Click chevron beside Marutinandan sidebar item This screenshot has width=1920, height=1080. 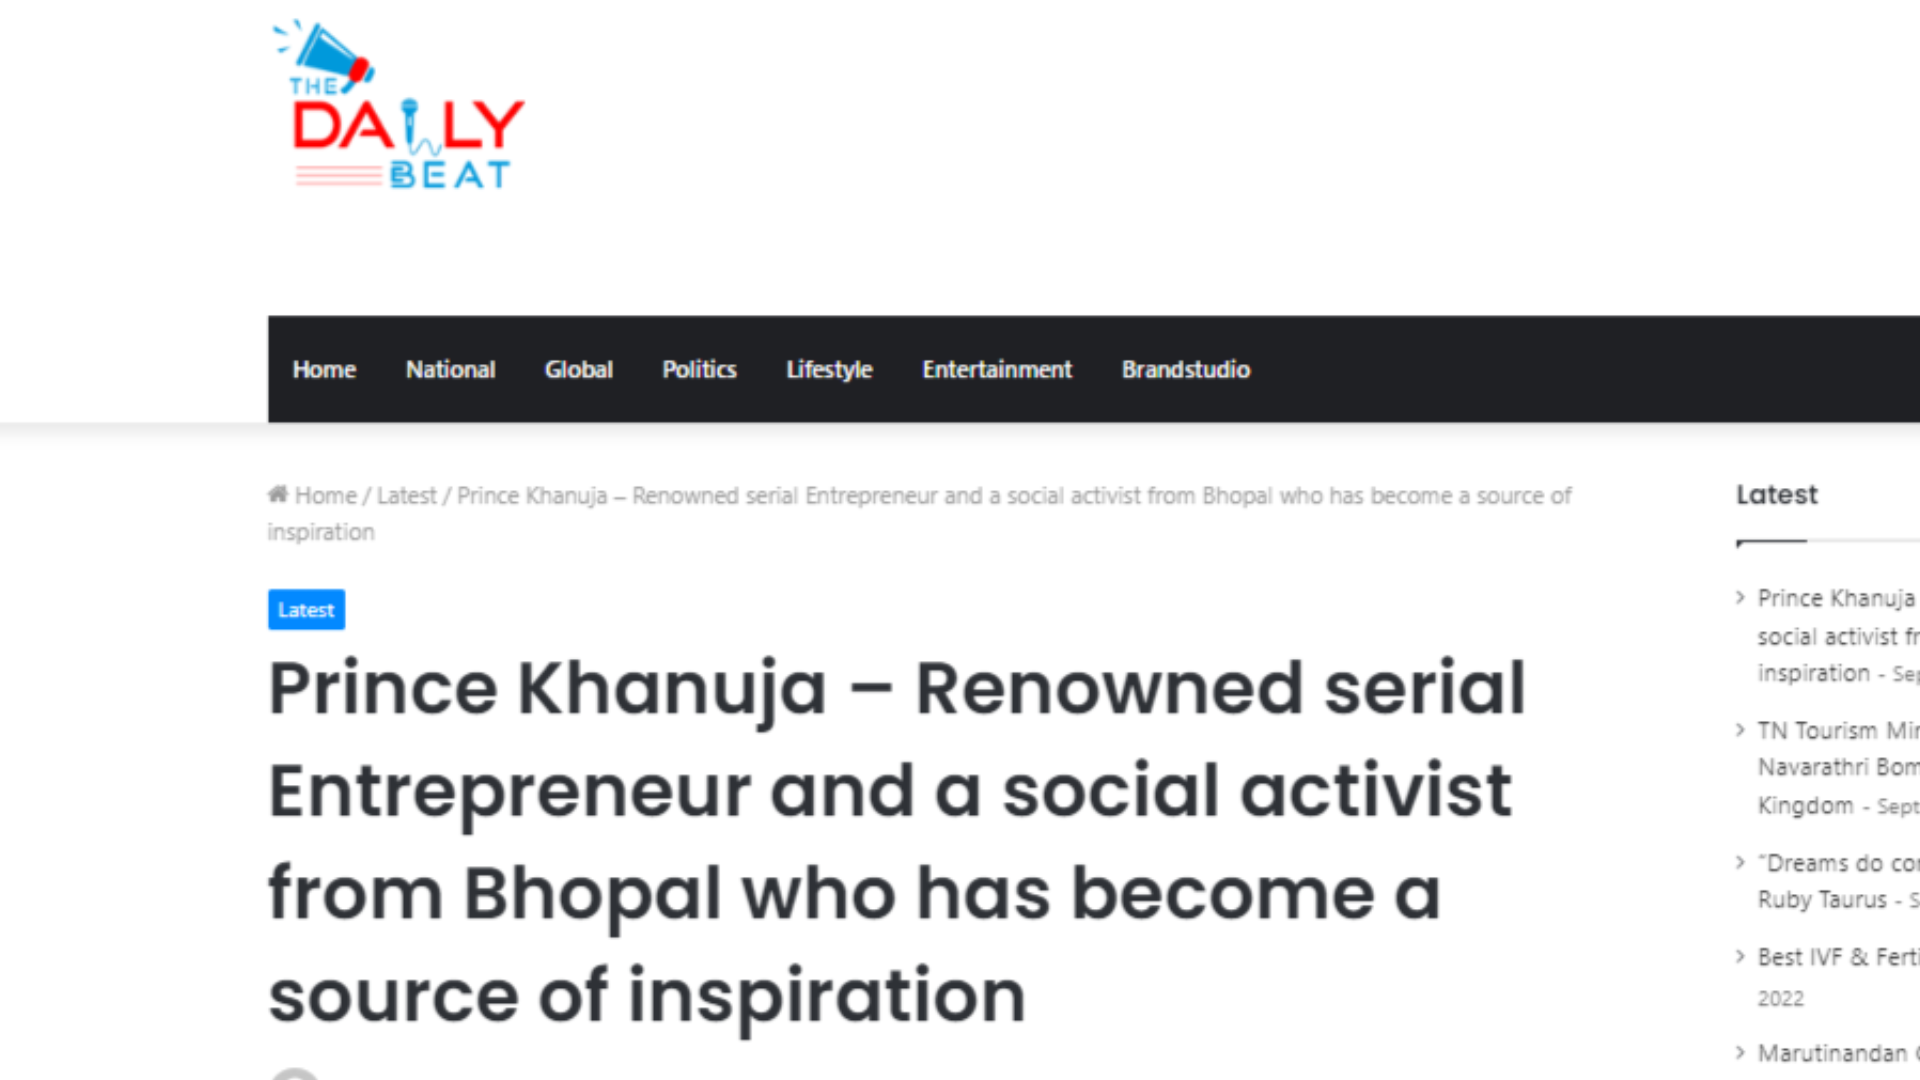pos(1740,1052)
